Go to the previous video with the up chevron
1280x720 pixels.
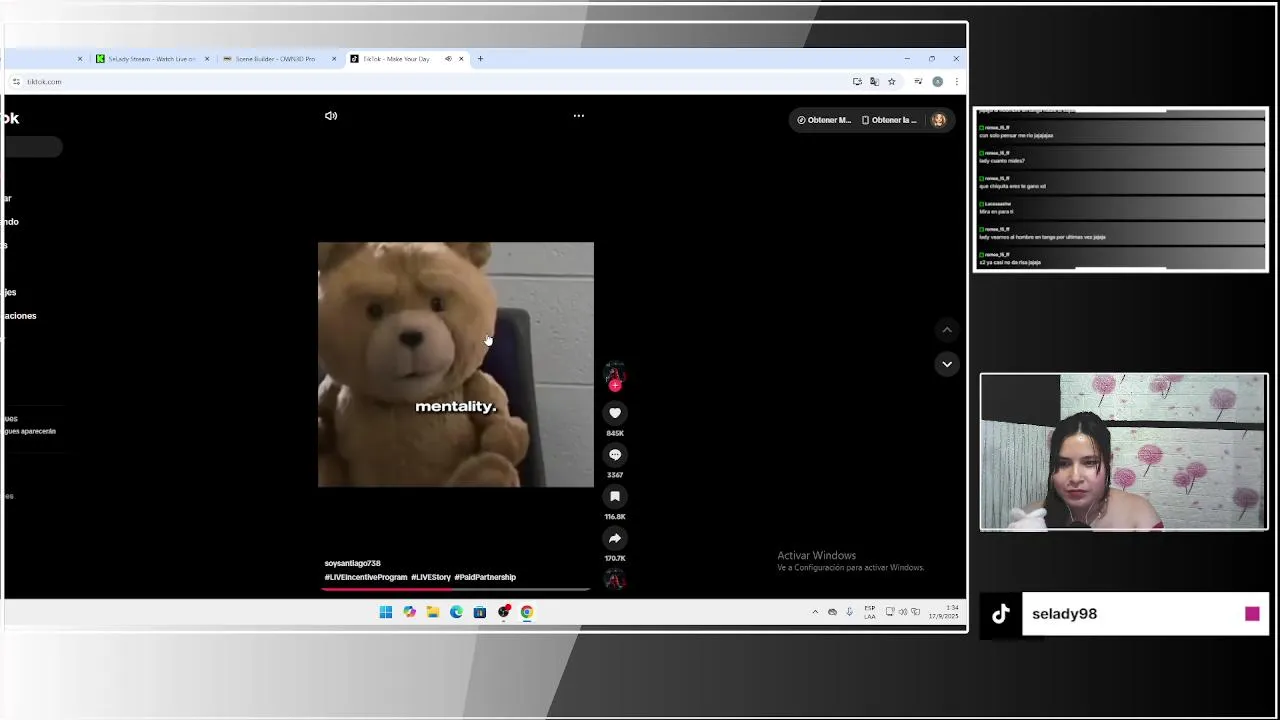(x=947, y=330)
